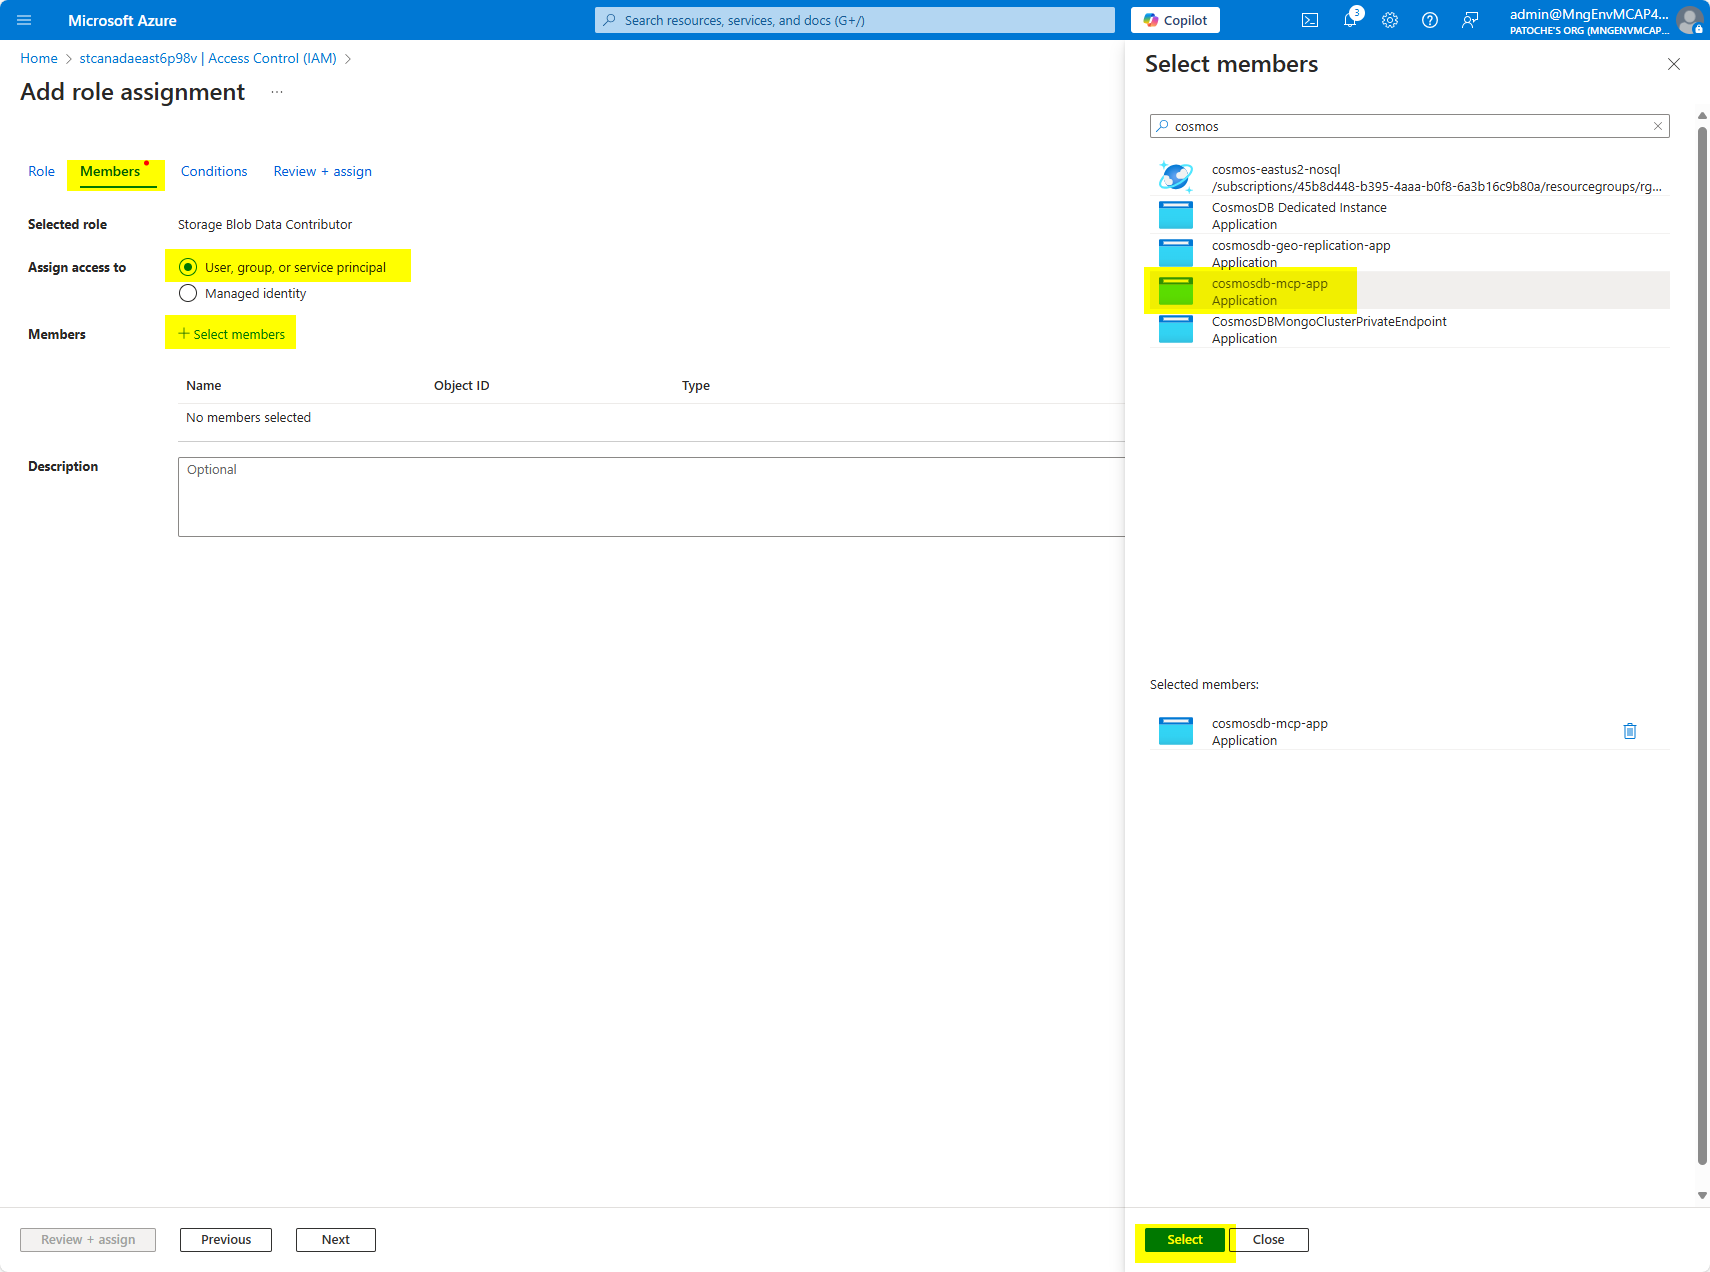Select the CosmosDB Dedicated Instance name

point(1299,207)
